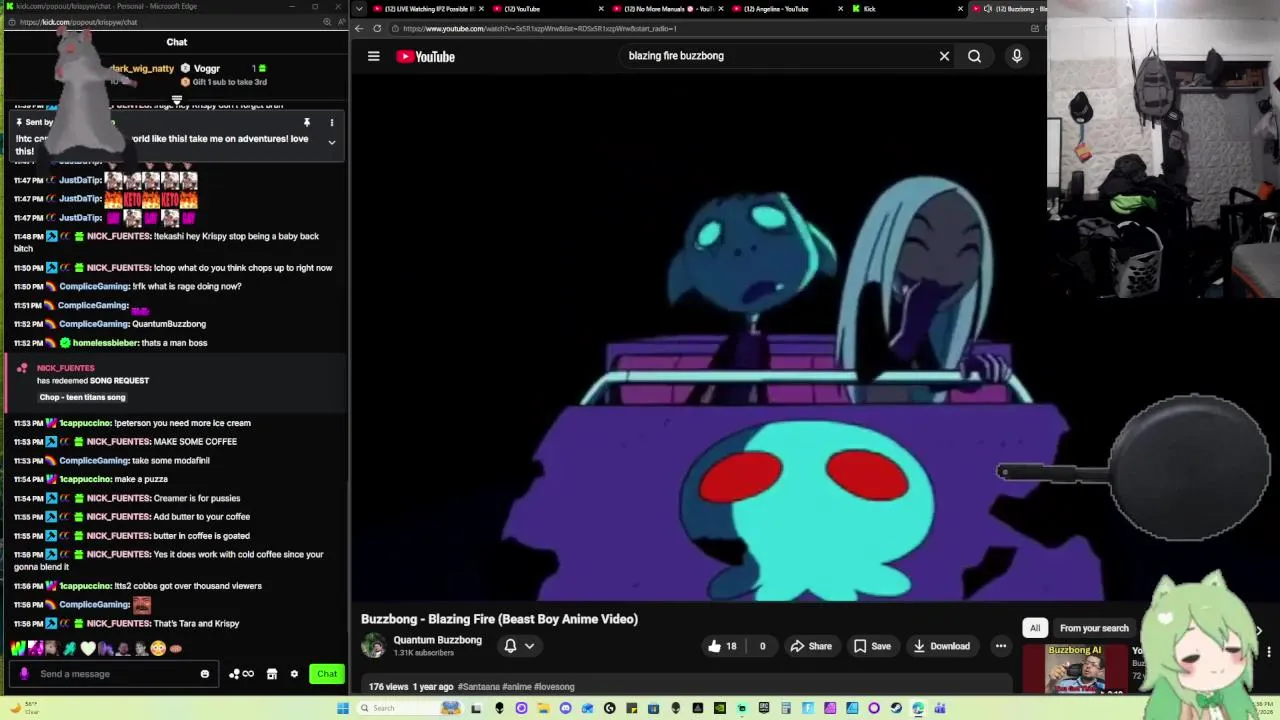This screenshot has width=1280, height=720.
Task: Go to the YouTube home logo
Action: click(425, 56)
